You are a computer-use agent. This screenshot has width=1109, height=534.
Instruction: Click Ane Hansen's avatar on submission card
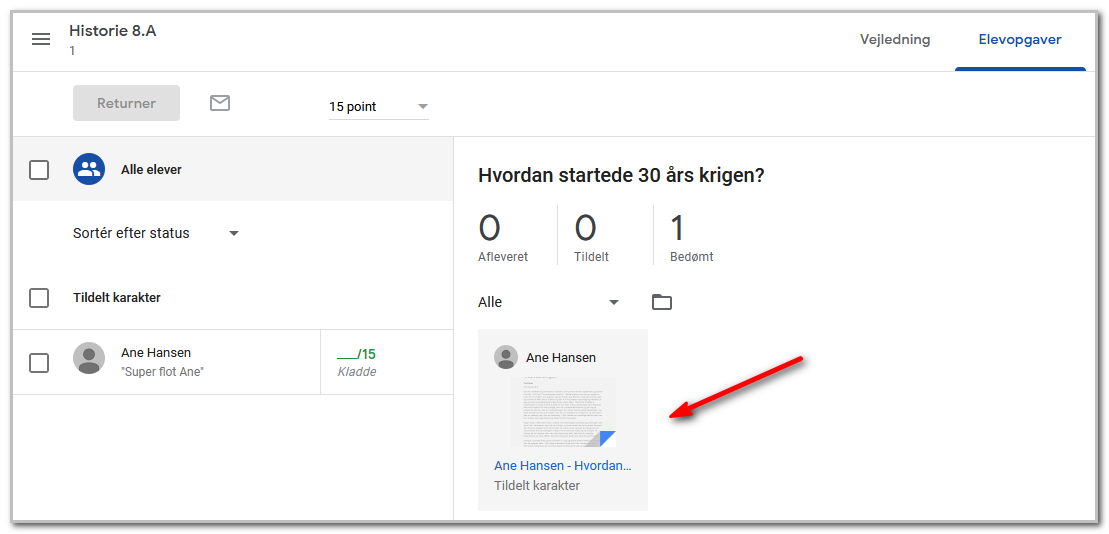505,357
